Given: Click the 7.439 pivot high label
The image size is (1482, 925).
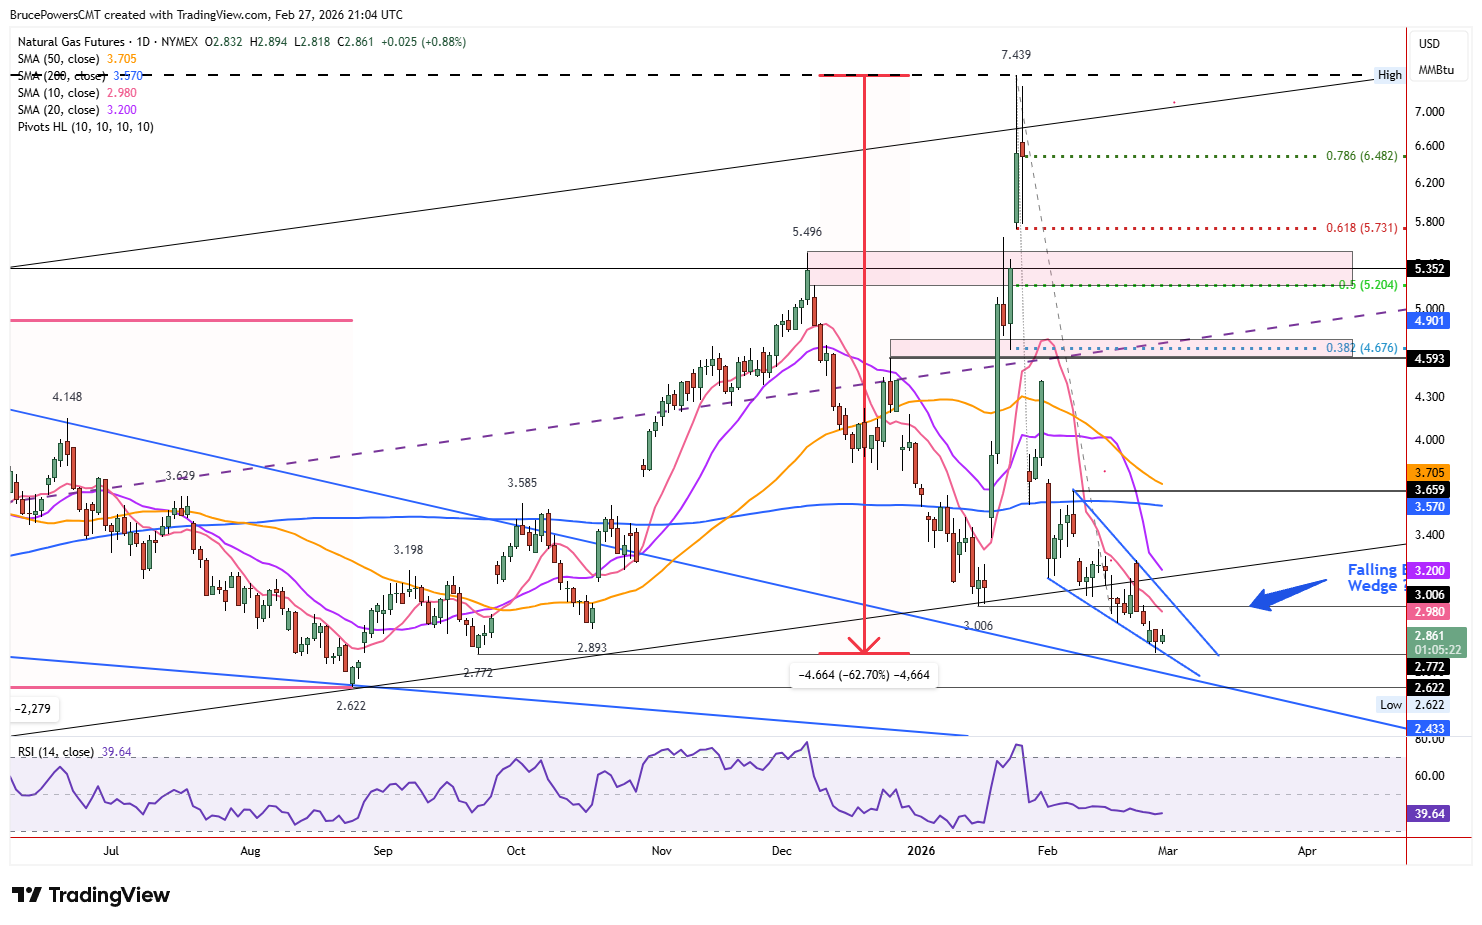Looking at the screenshot, I should pos(1016,55).
